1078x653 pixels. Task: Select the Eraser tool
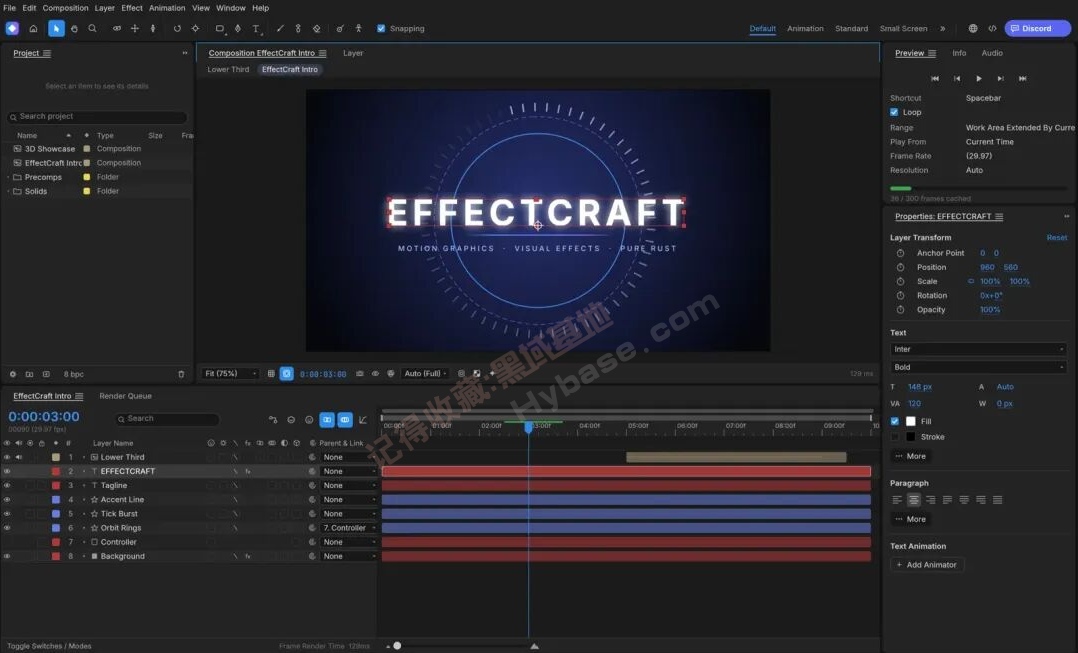point(316,29)
